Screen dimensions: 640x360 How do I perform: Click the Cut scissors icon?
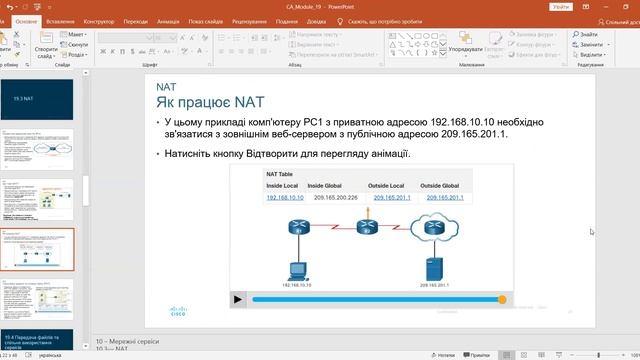(16, 34)
